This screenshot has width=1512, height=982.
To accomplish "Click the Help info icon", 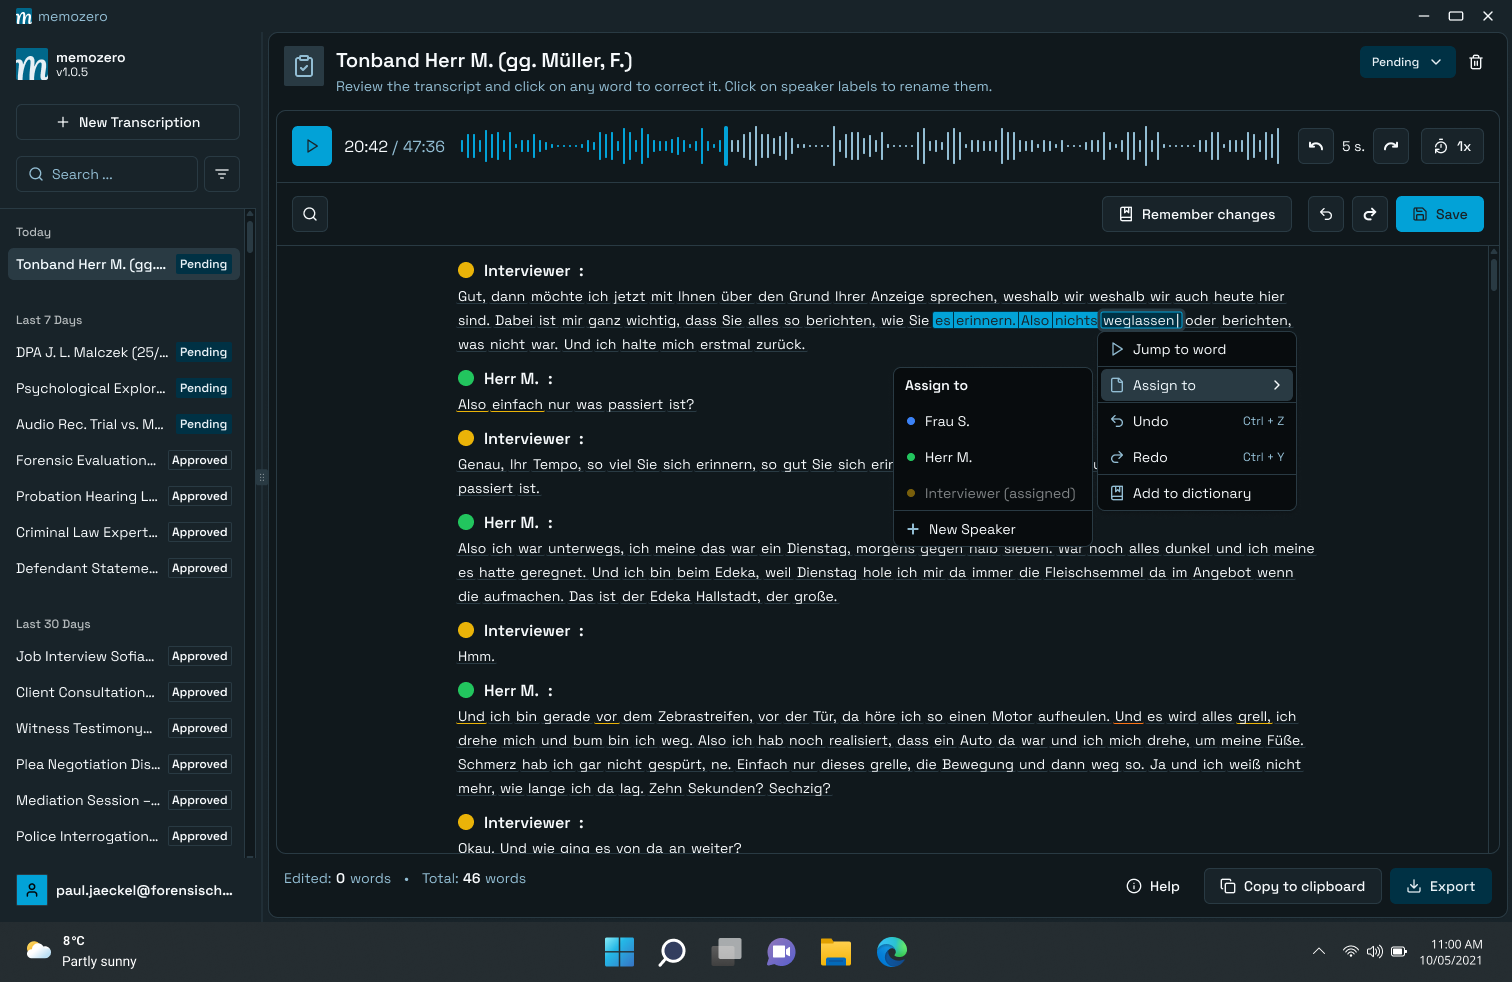I will click(1132, 886).
